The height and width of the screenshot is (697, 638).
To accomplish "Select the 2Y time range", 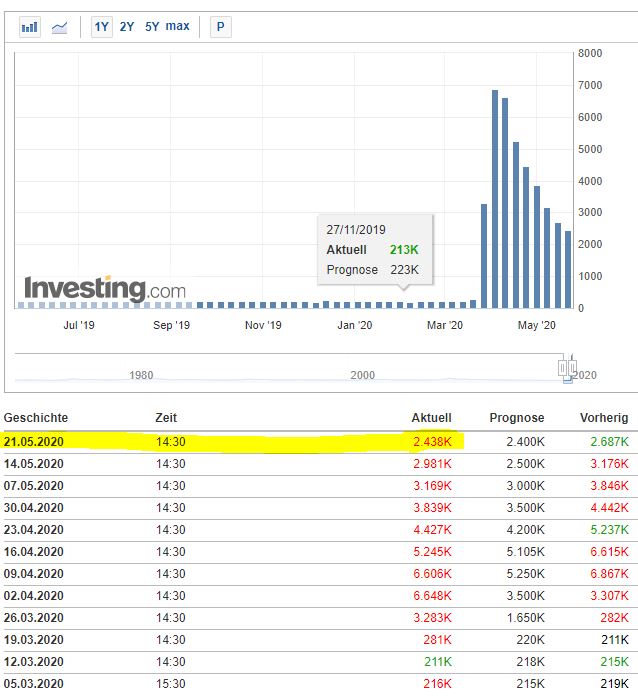I will click(x=127, y=27).
